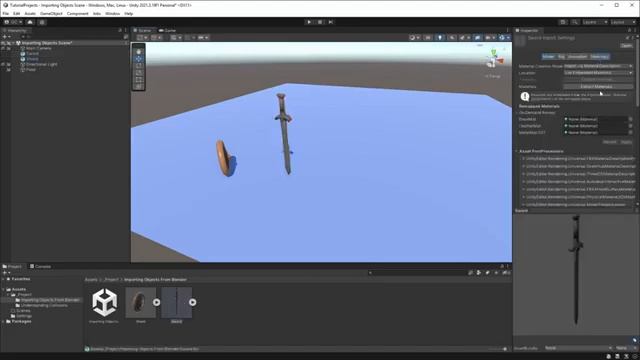The width and height of the screenshot is (640, 360).
Task: Open the draw mode shading dropdown
Action: (x=414, y=38)
